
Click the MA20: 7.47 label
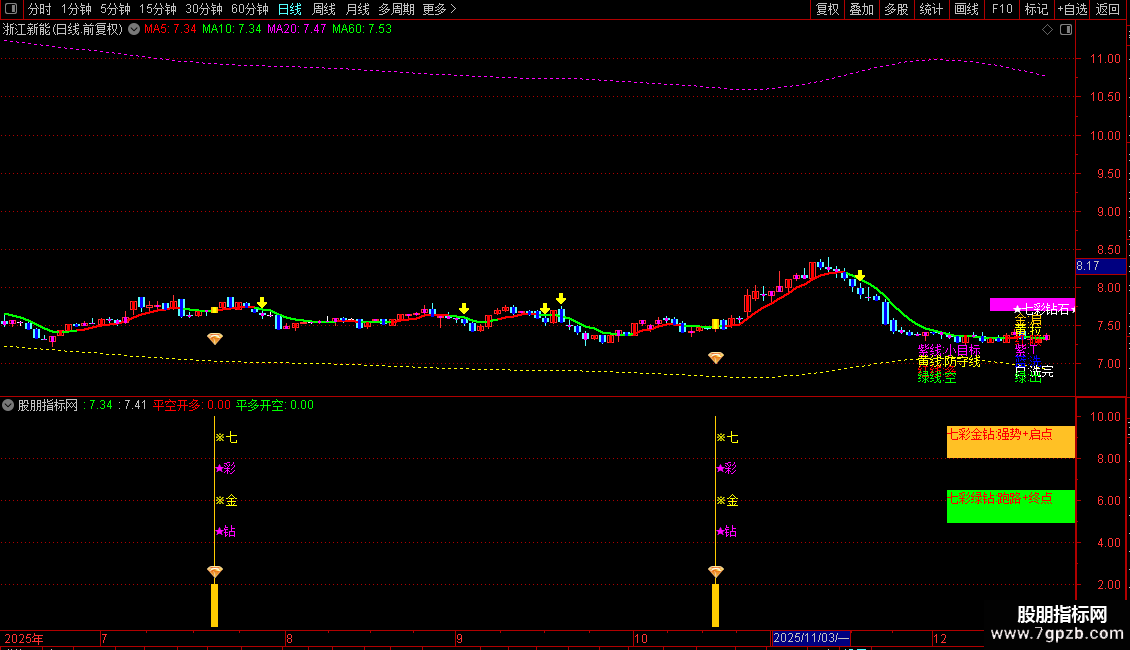296,29
